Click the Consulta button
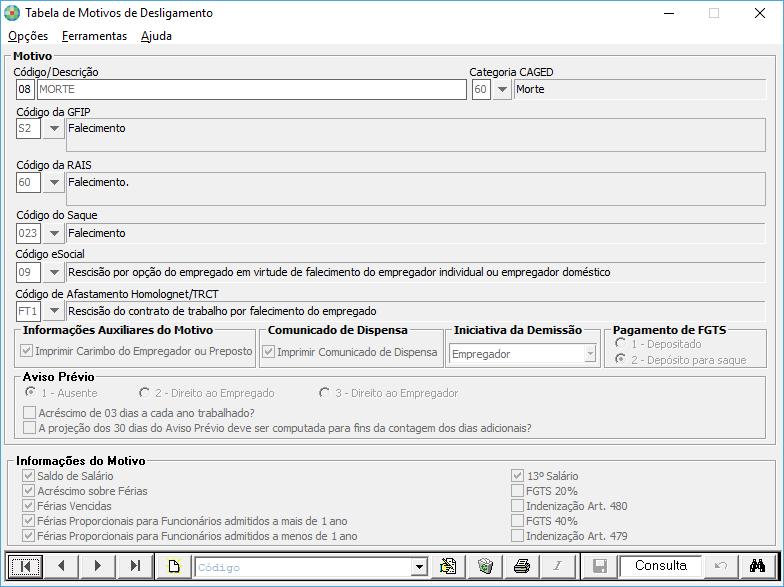The image size is (784, 587). [660, 566]
